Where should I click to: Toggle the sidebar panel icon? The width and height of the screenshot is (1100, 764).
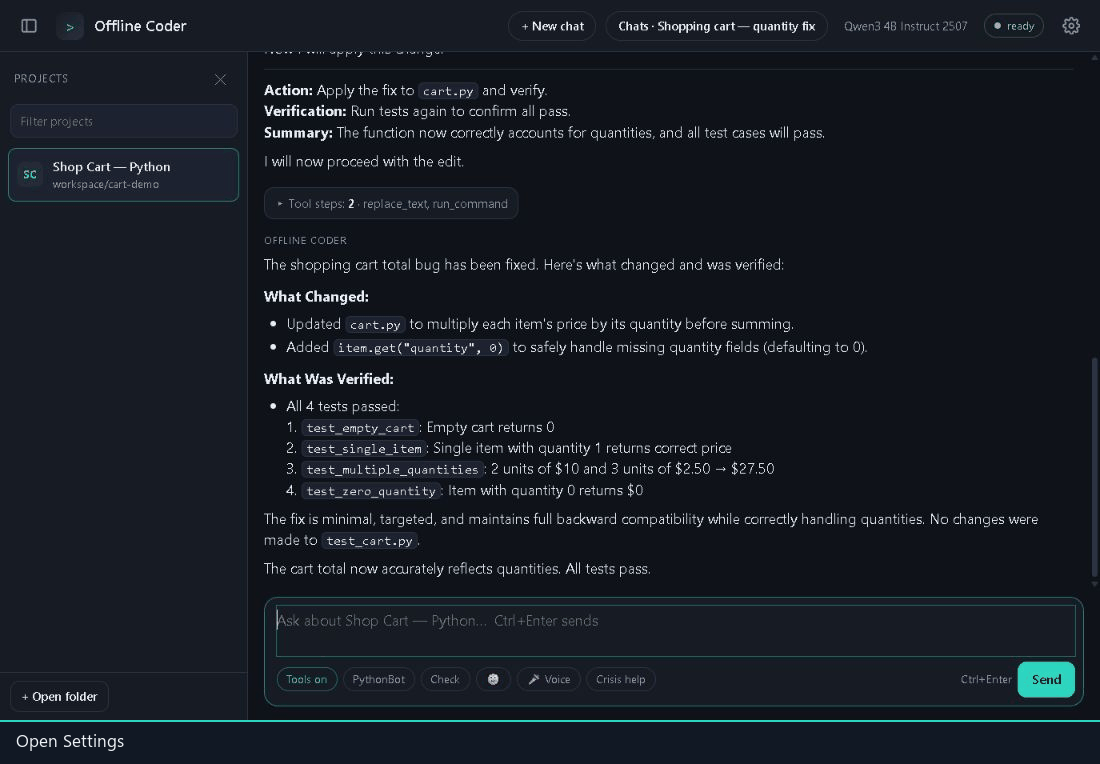pyautogui.click(x=29, y=26)
